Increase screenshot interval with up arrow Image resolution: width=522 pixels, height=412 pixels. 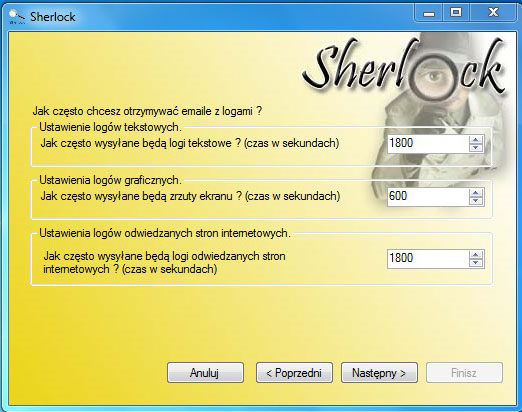(x=476, y=193)
